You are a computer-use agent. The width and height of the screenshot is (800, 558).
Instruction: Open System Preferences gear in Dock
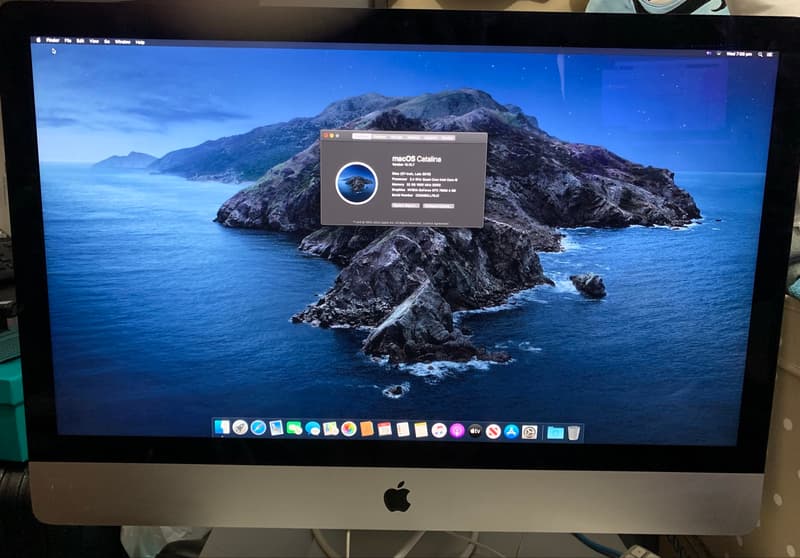point(529,432)
